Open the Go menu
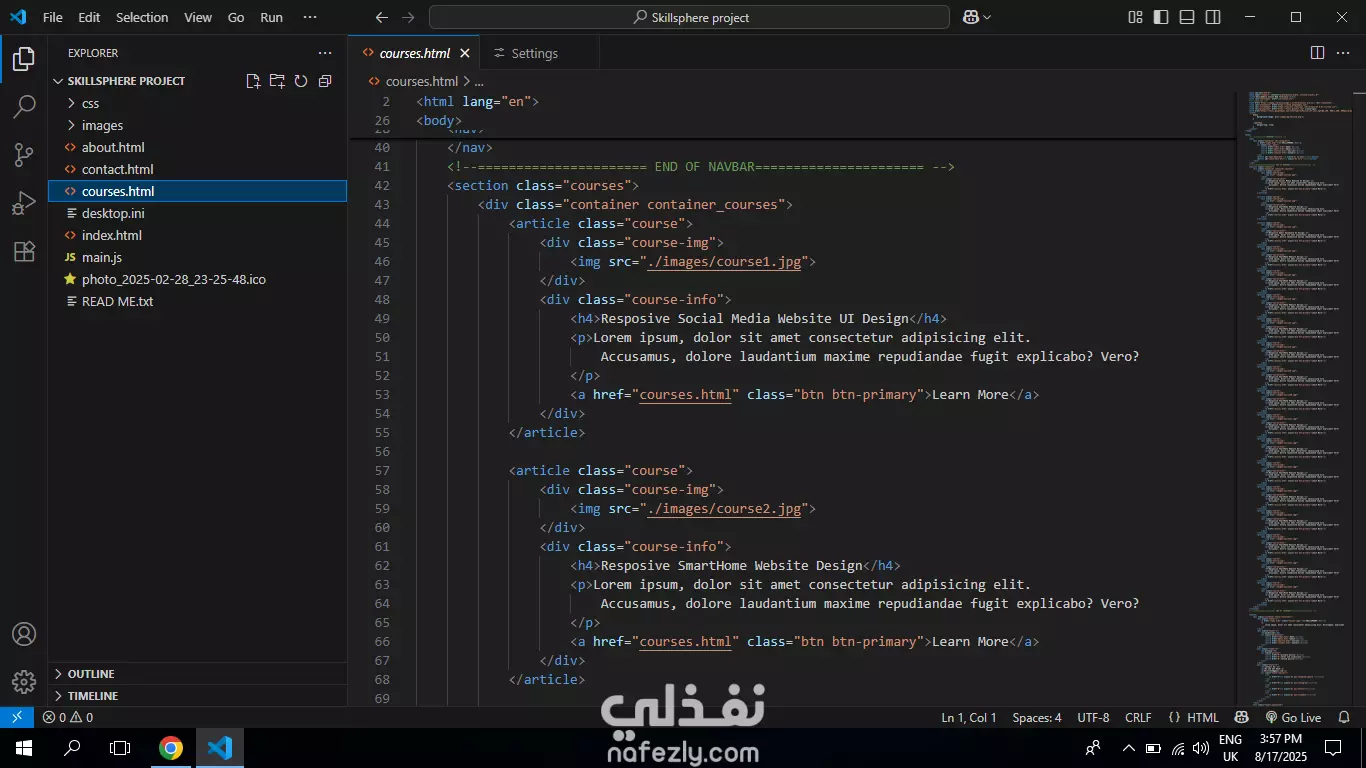Viewport: 1366px width, 768px height. (236, 17)
